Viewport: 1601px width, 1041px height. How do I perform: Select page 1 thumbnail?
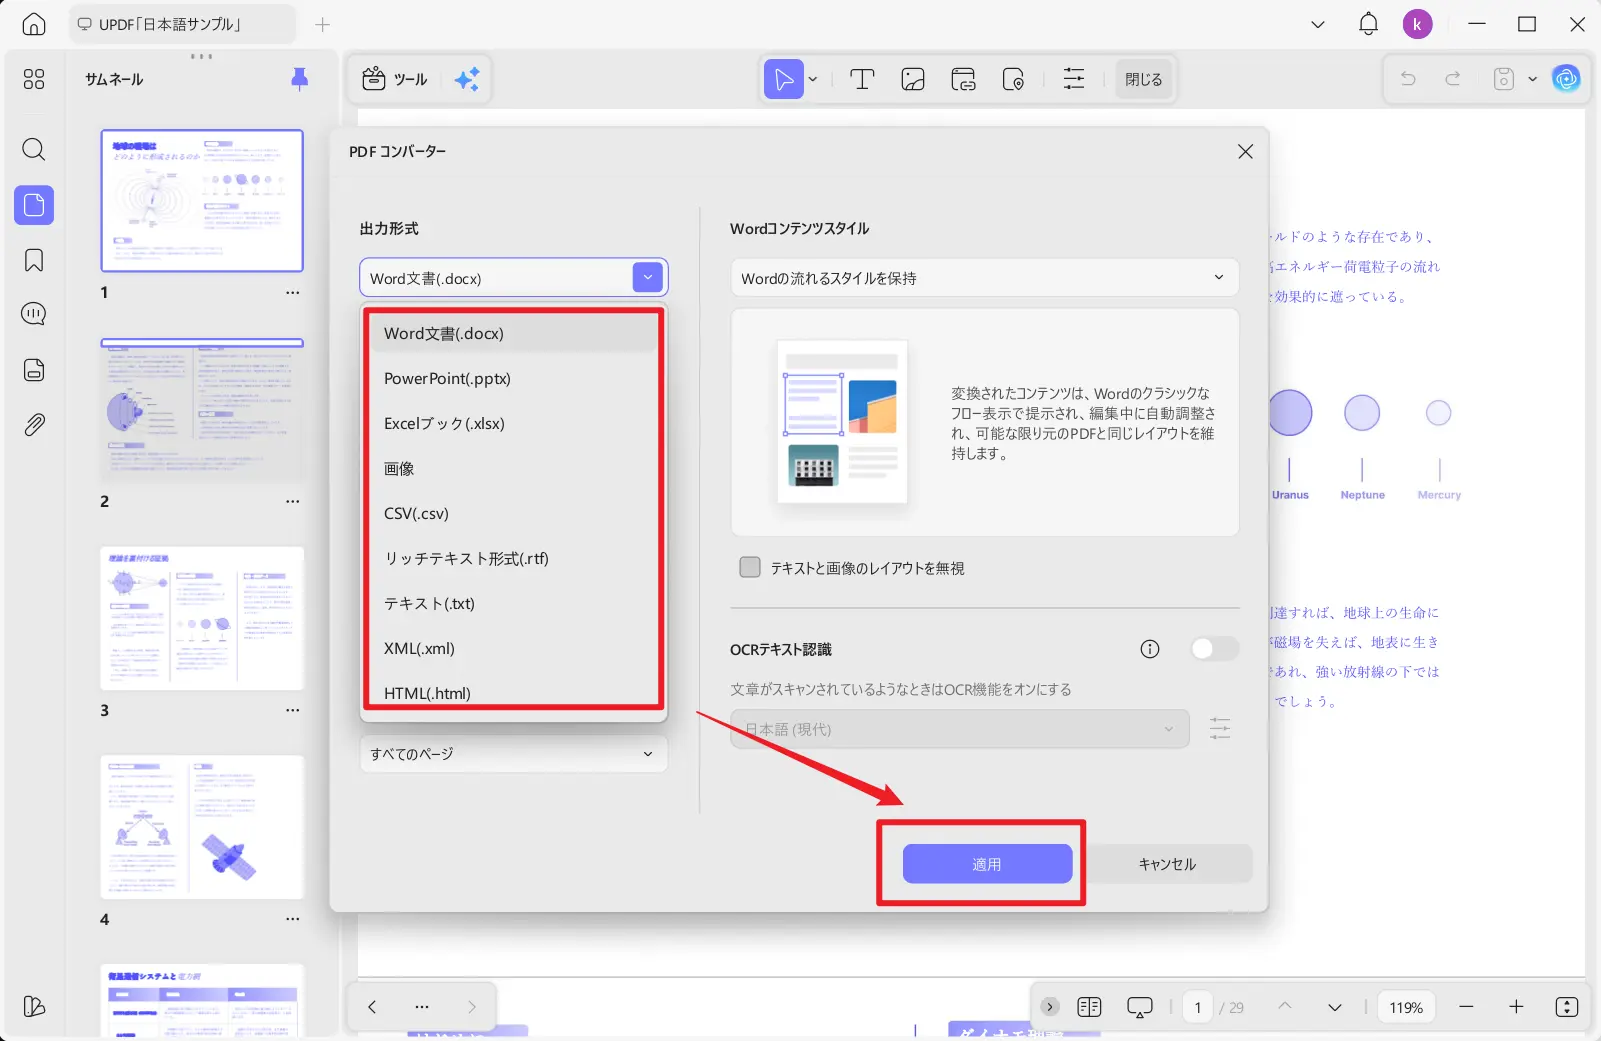202,200
